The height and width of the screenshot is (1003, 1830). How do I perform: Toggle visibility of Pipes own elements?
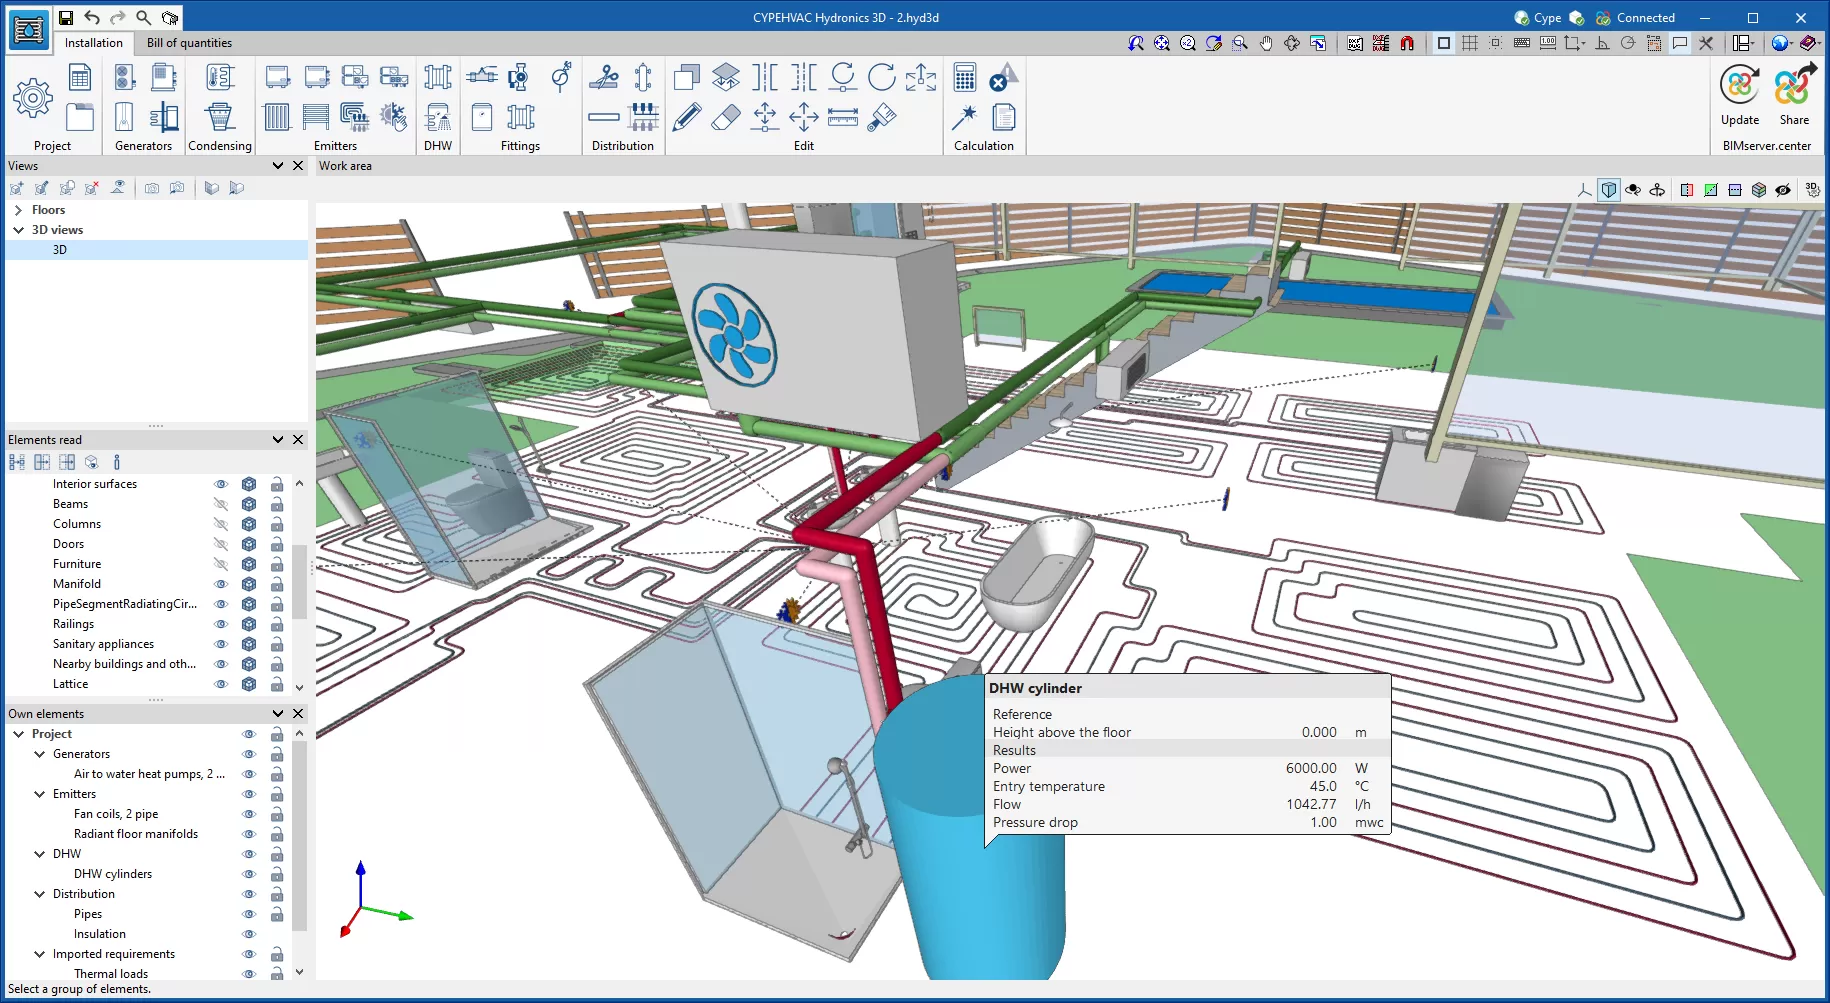tap(249, 914)
